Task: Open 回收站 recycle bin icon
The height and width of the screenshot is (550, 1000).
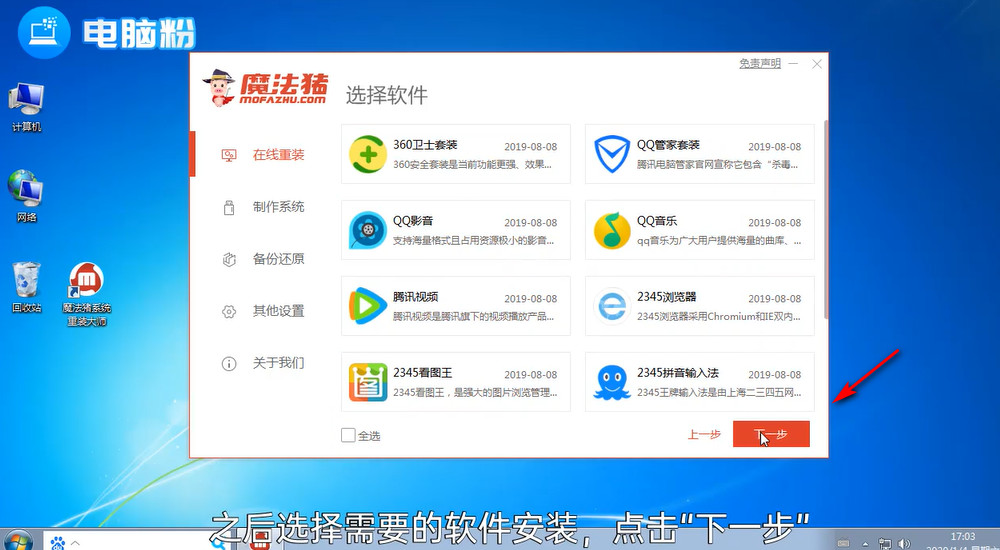Action: click(26, 287)
